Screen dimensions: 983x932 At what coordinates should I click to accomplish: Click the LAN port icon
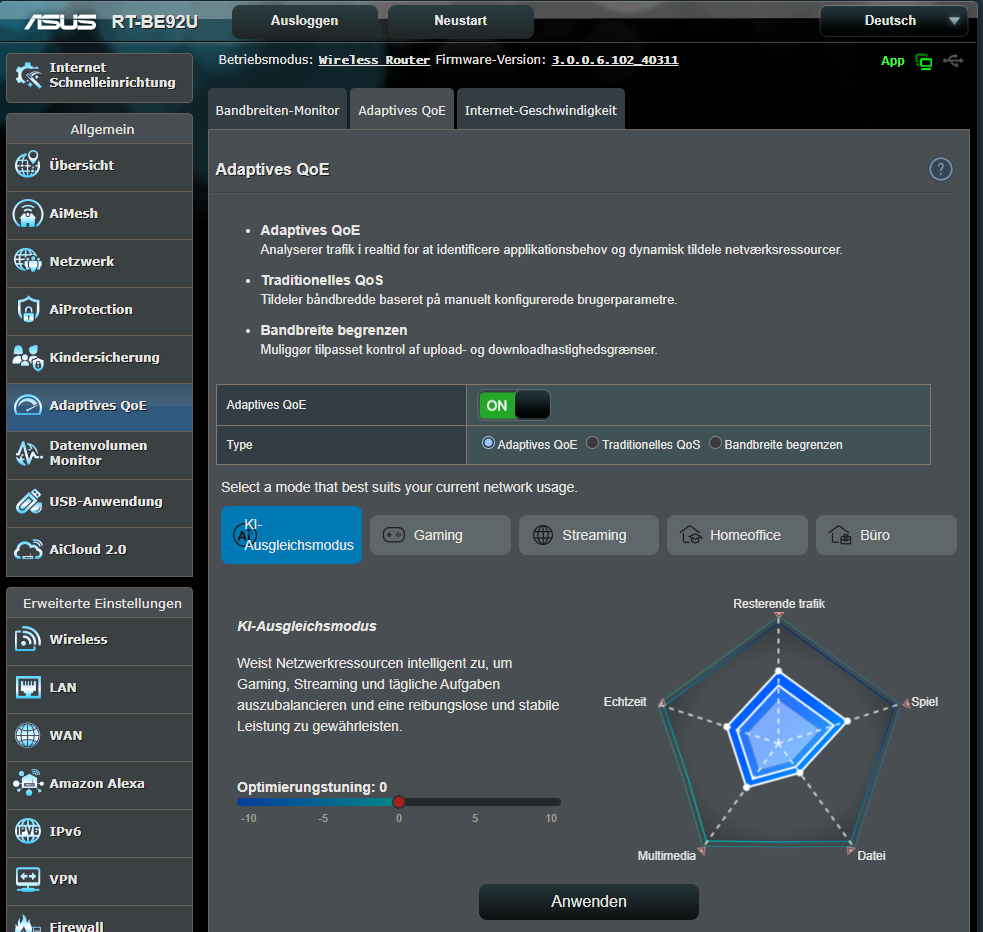tap(28, 688)
